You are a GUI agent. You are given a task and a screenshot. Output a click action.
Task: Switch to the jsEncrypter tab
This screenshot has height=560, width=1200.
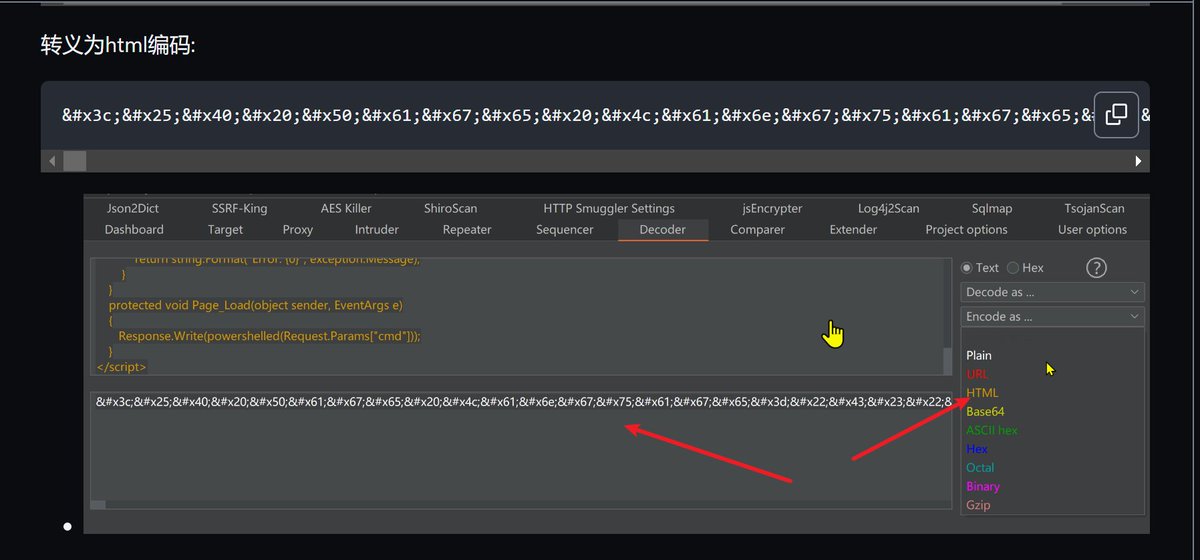point(772,208)
